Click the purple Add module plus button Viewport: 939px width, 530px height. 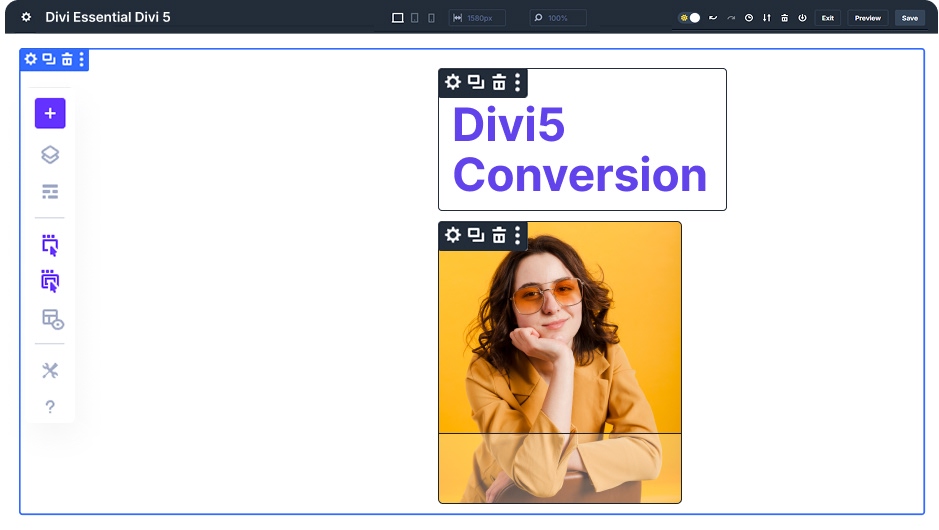pyautogui.click(x=50, y=114)
